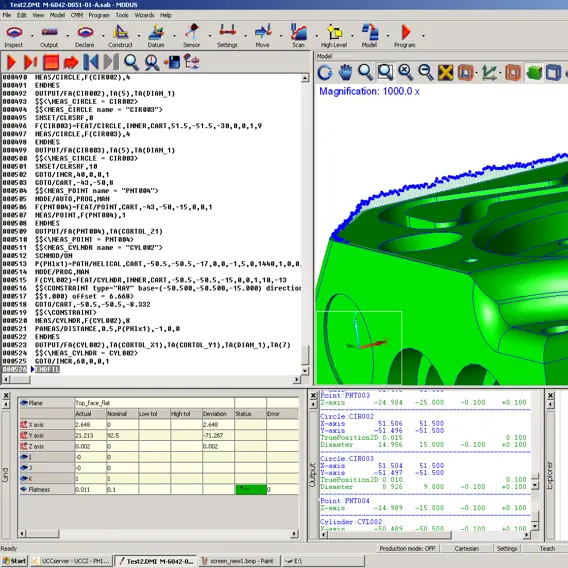The width and height of the screenshot is (568, 568).
Task: Open dropdown arrow next to Scan
Action: coord(316,36)
